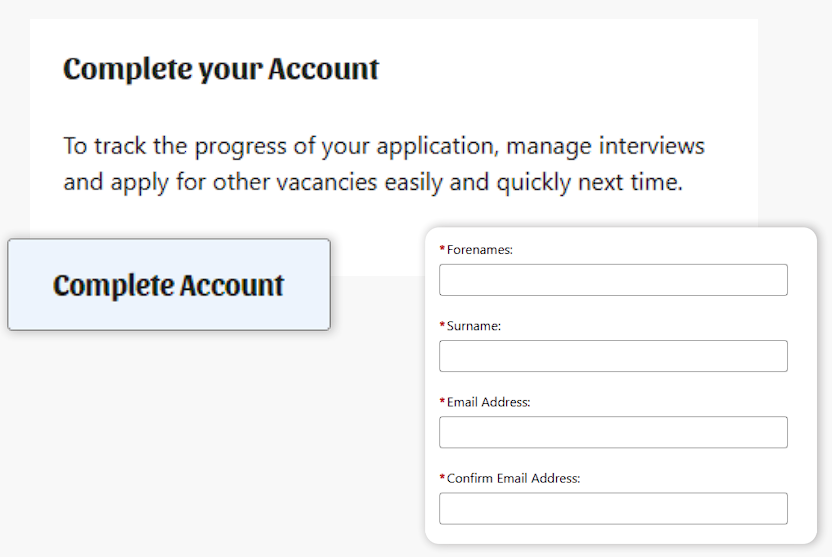
Task: Click the required asterisk before Confirm Email Address
Action: [x=442, y=477]
